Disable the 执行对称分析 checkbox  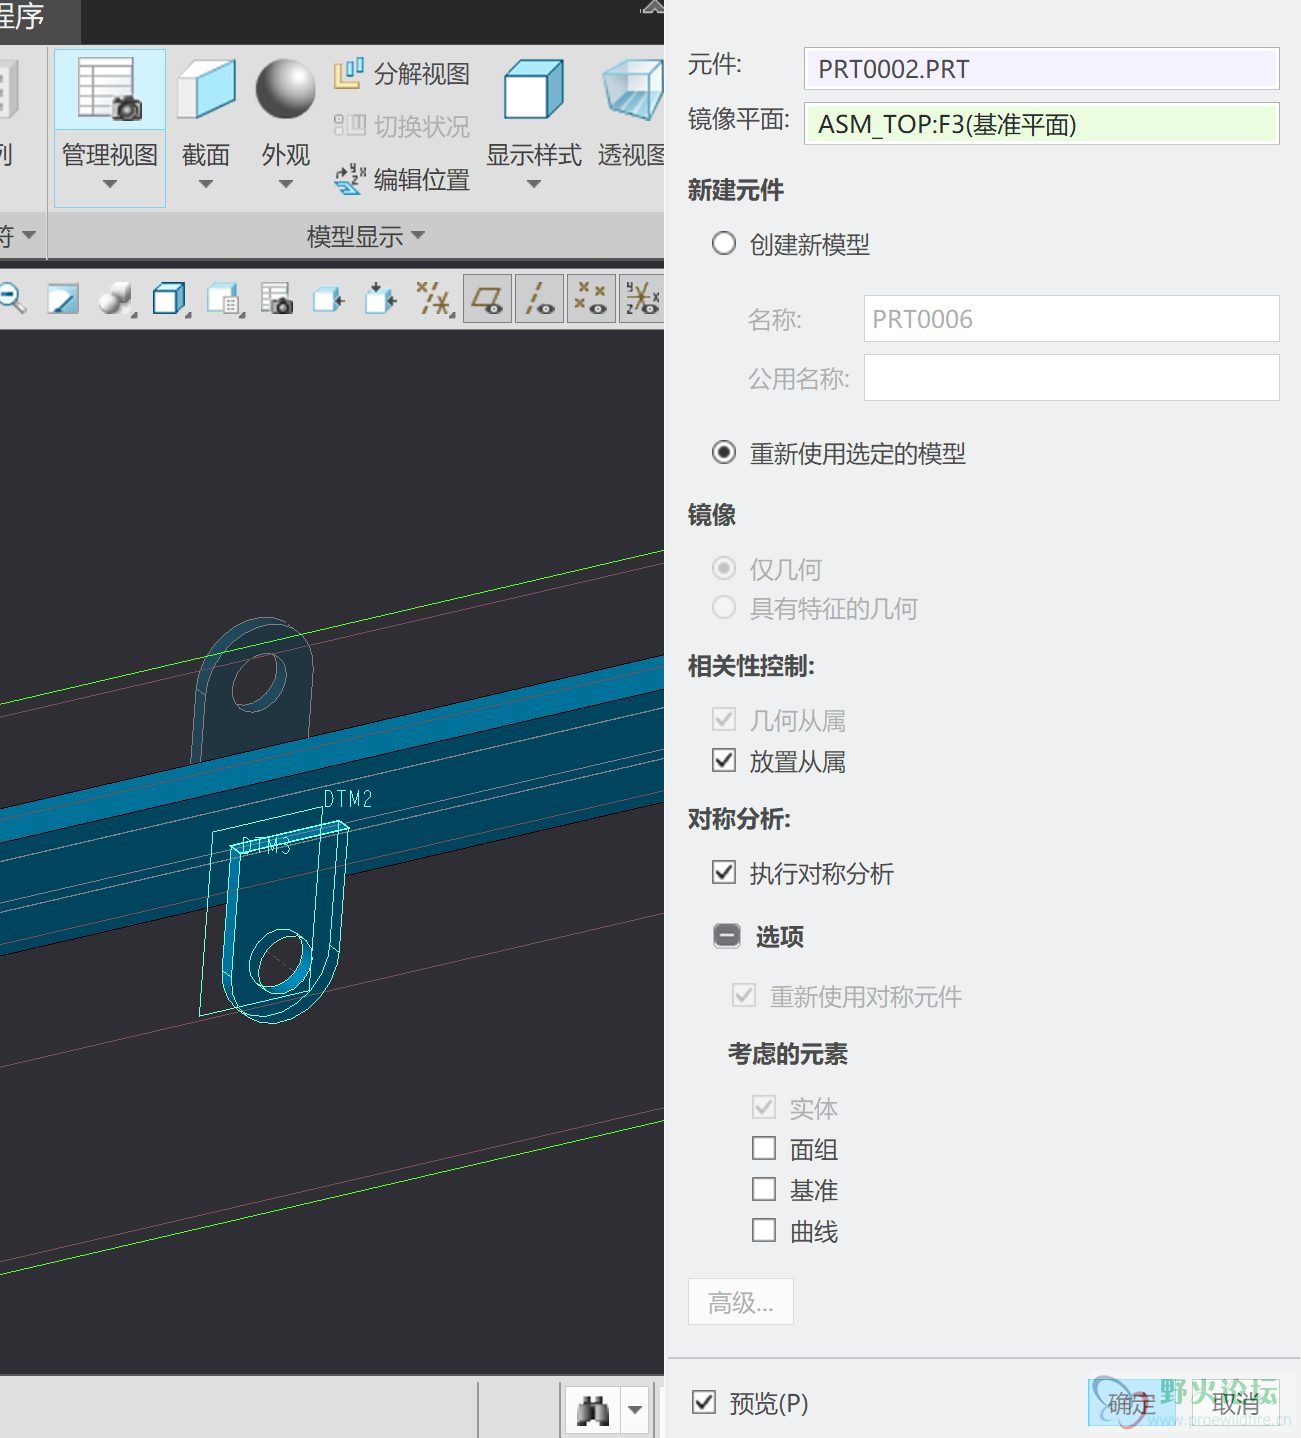pyautogui.click(x=724, y=873)
